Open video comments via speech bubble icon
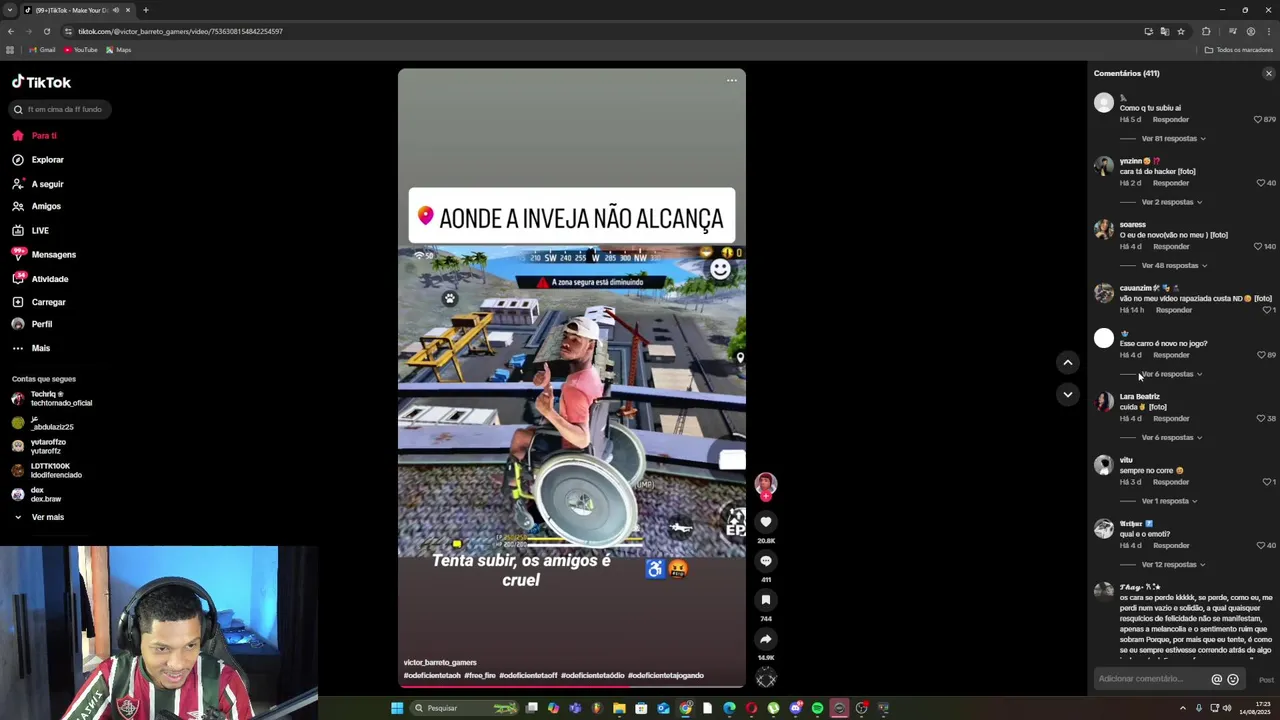The image size is (1280, 720). 766,561
